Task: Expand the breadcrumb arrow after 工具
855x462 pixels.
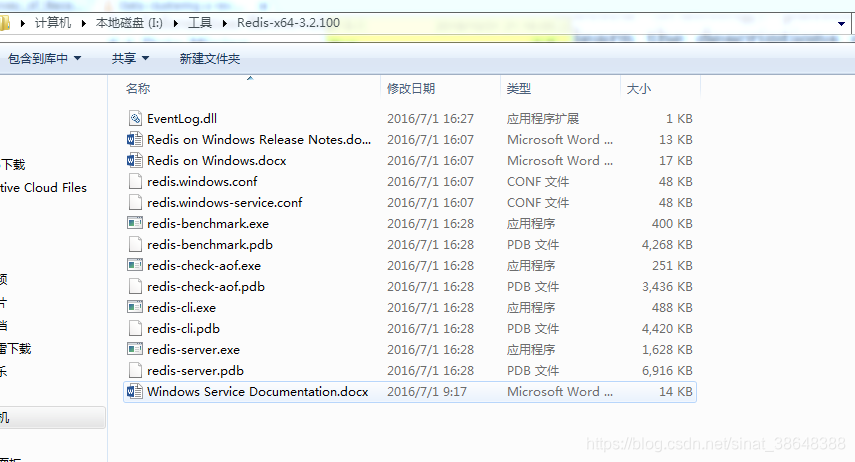Action: click(225, 23)
